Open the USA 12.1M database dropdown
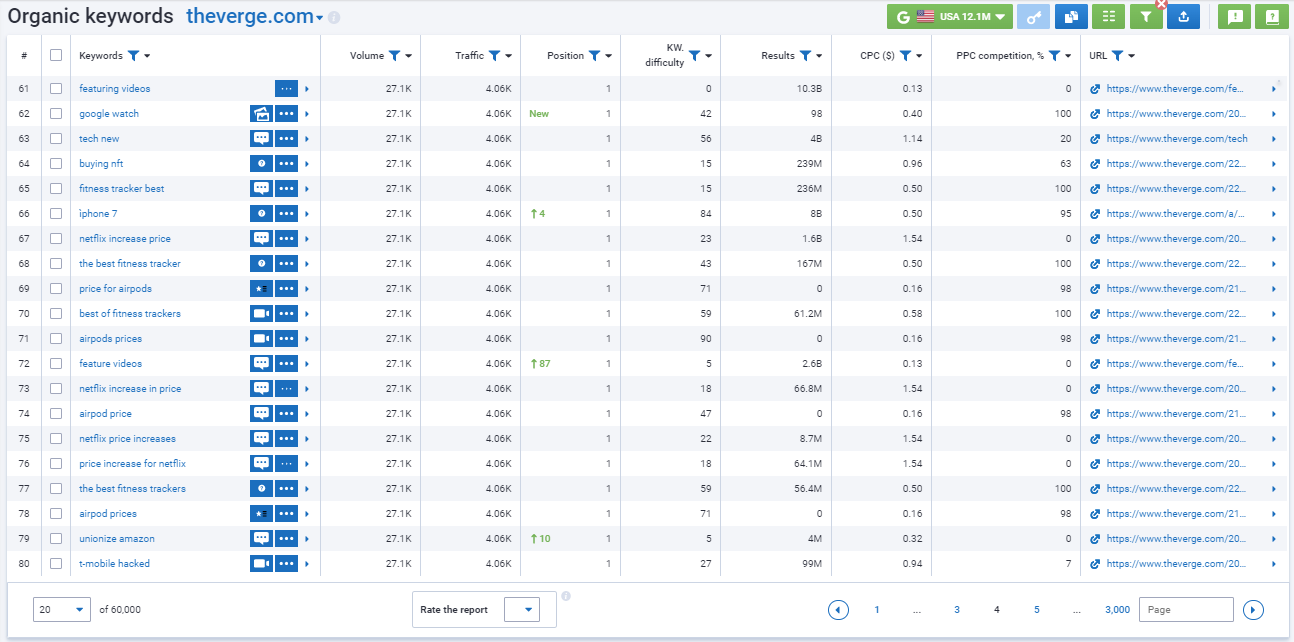 (950, 17)
